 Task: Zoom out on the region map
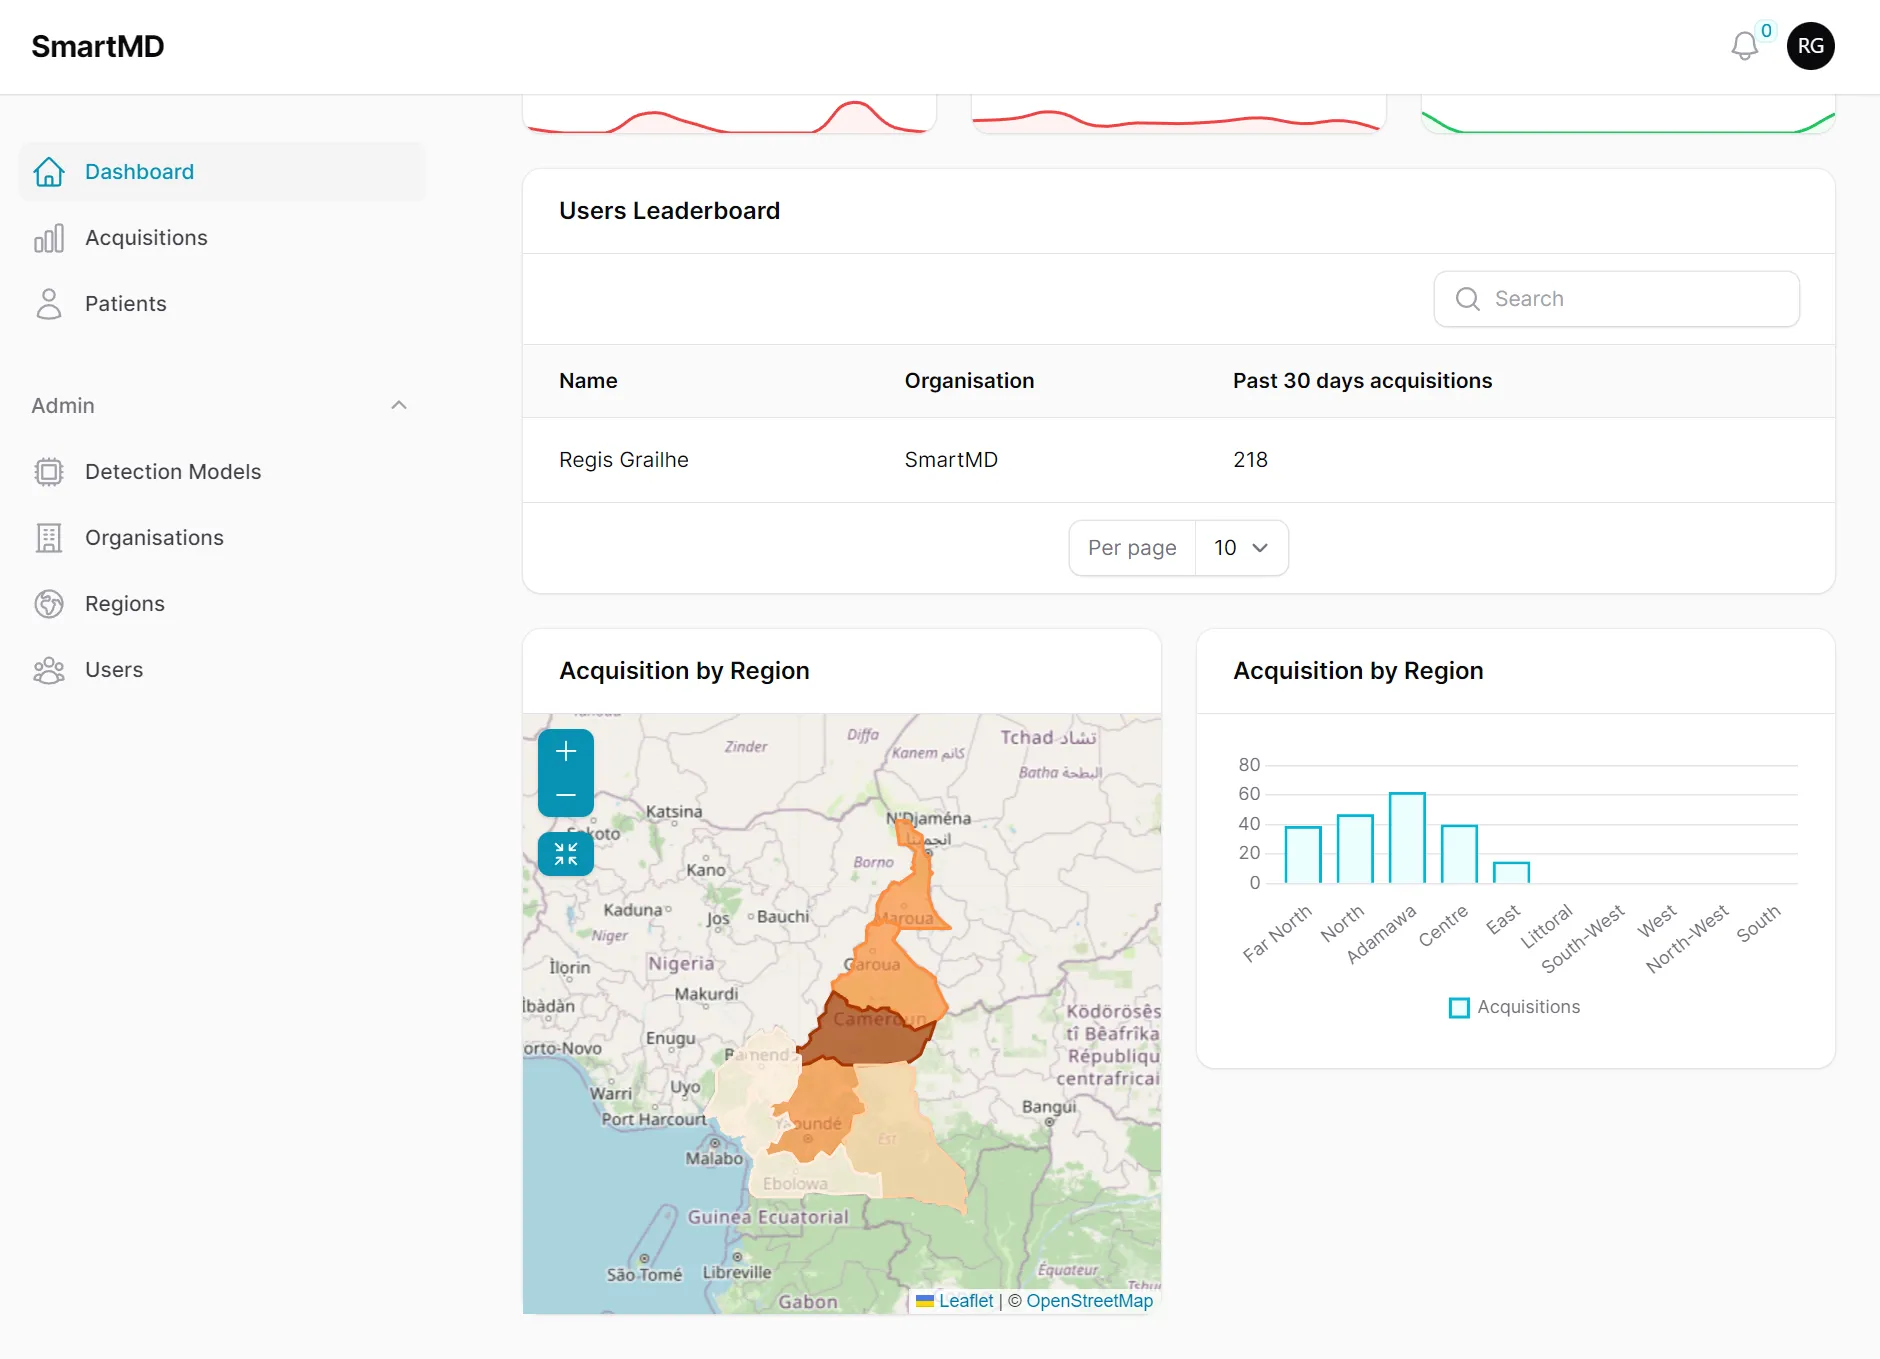pos(566,795)
